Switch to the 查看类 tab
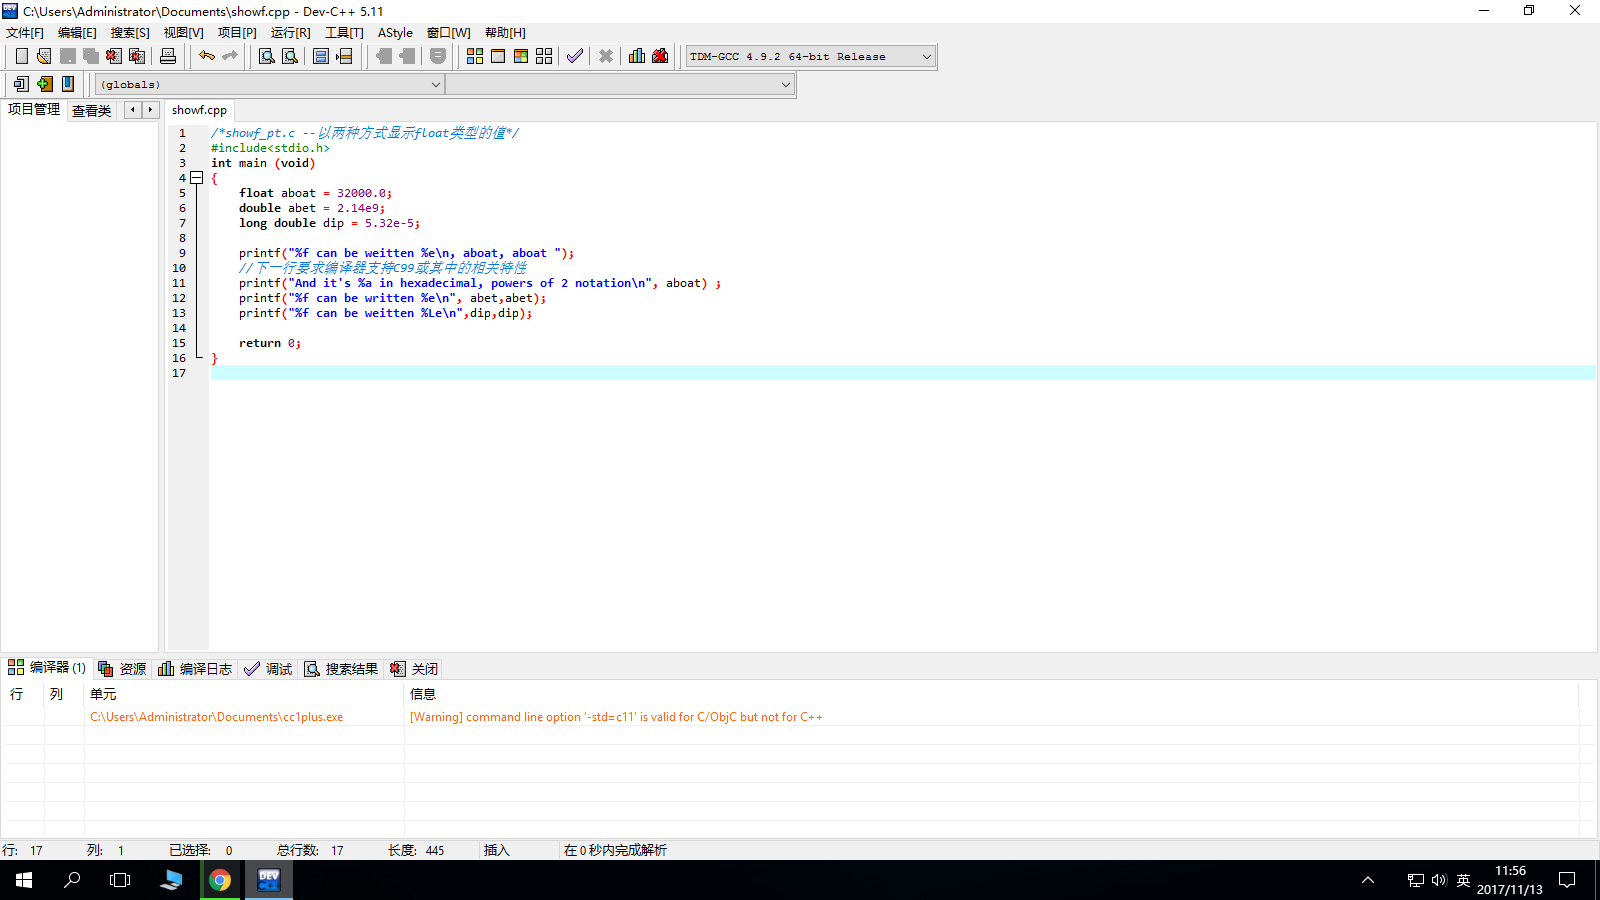This screenshot has width=1600, height=900. click(91, 111)
